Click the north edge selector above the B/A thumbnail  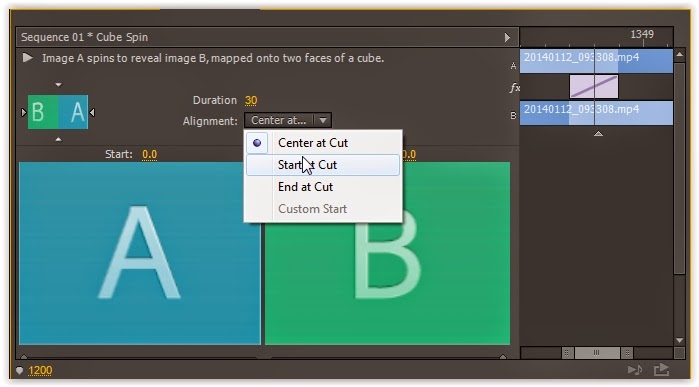click(x=58, y=84)
